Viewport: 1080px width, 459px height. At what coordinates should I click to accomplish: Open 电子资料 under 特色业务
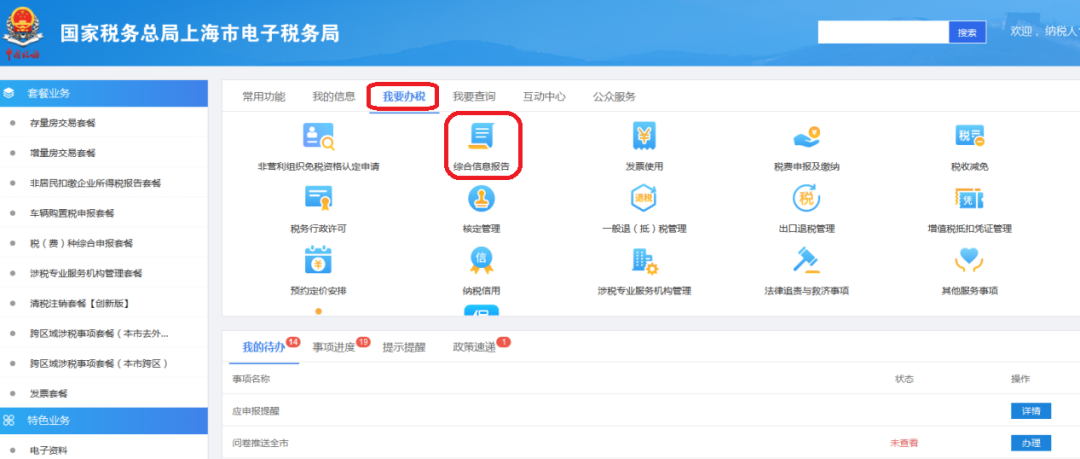point(49,451)
